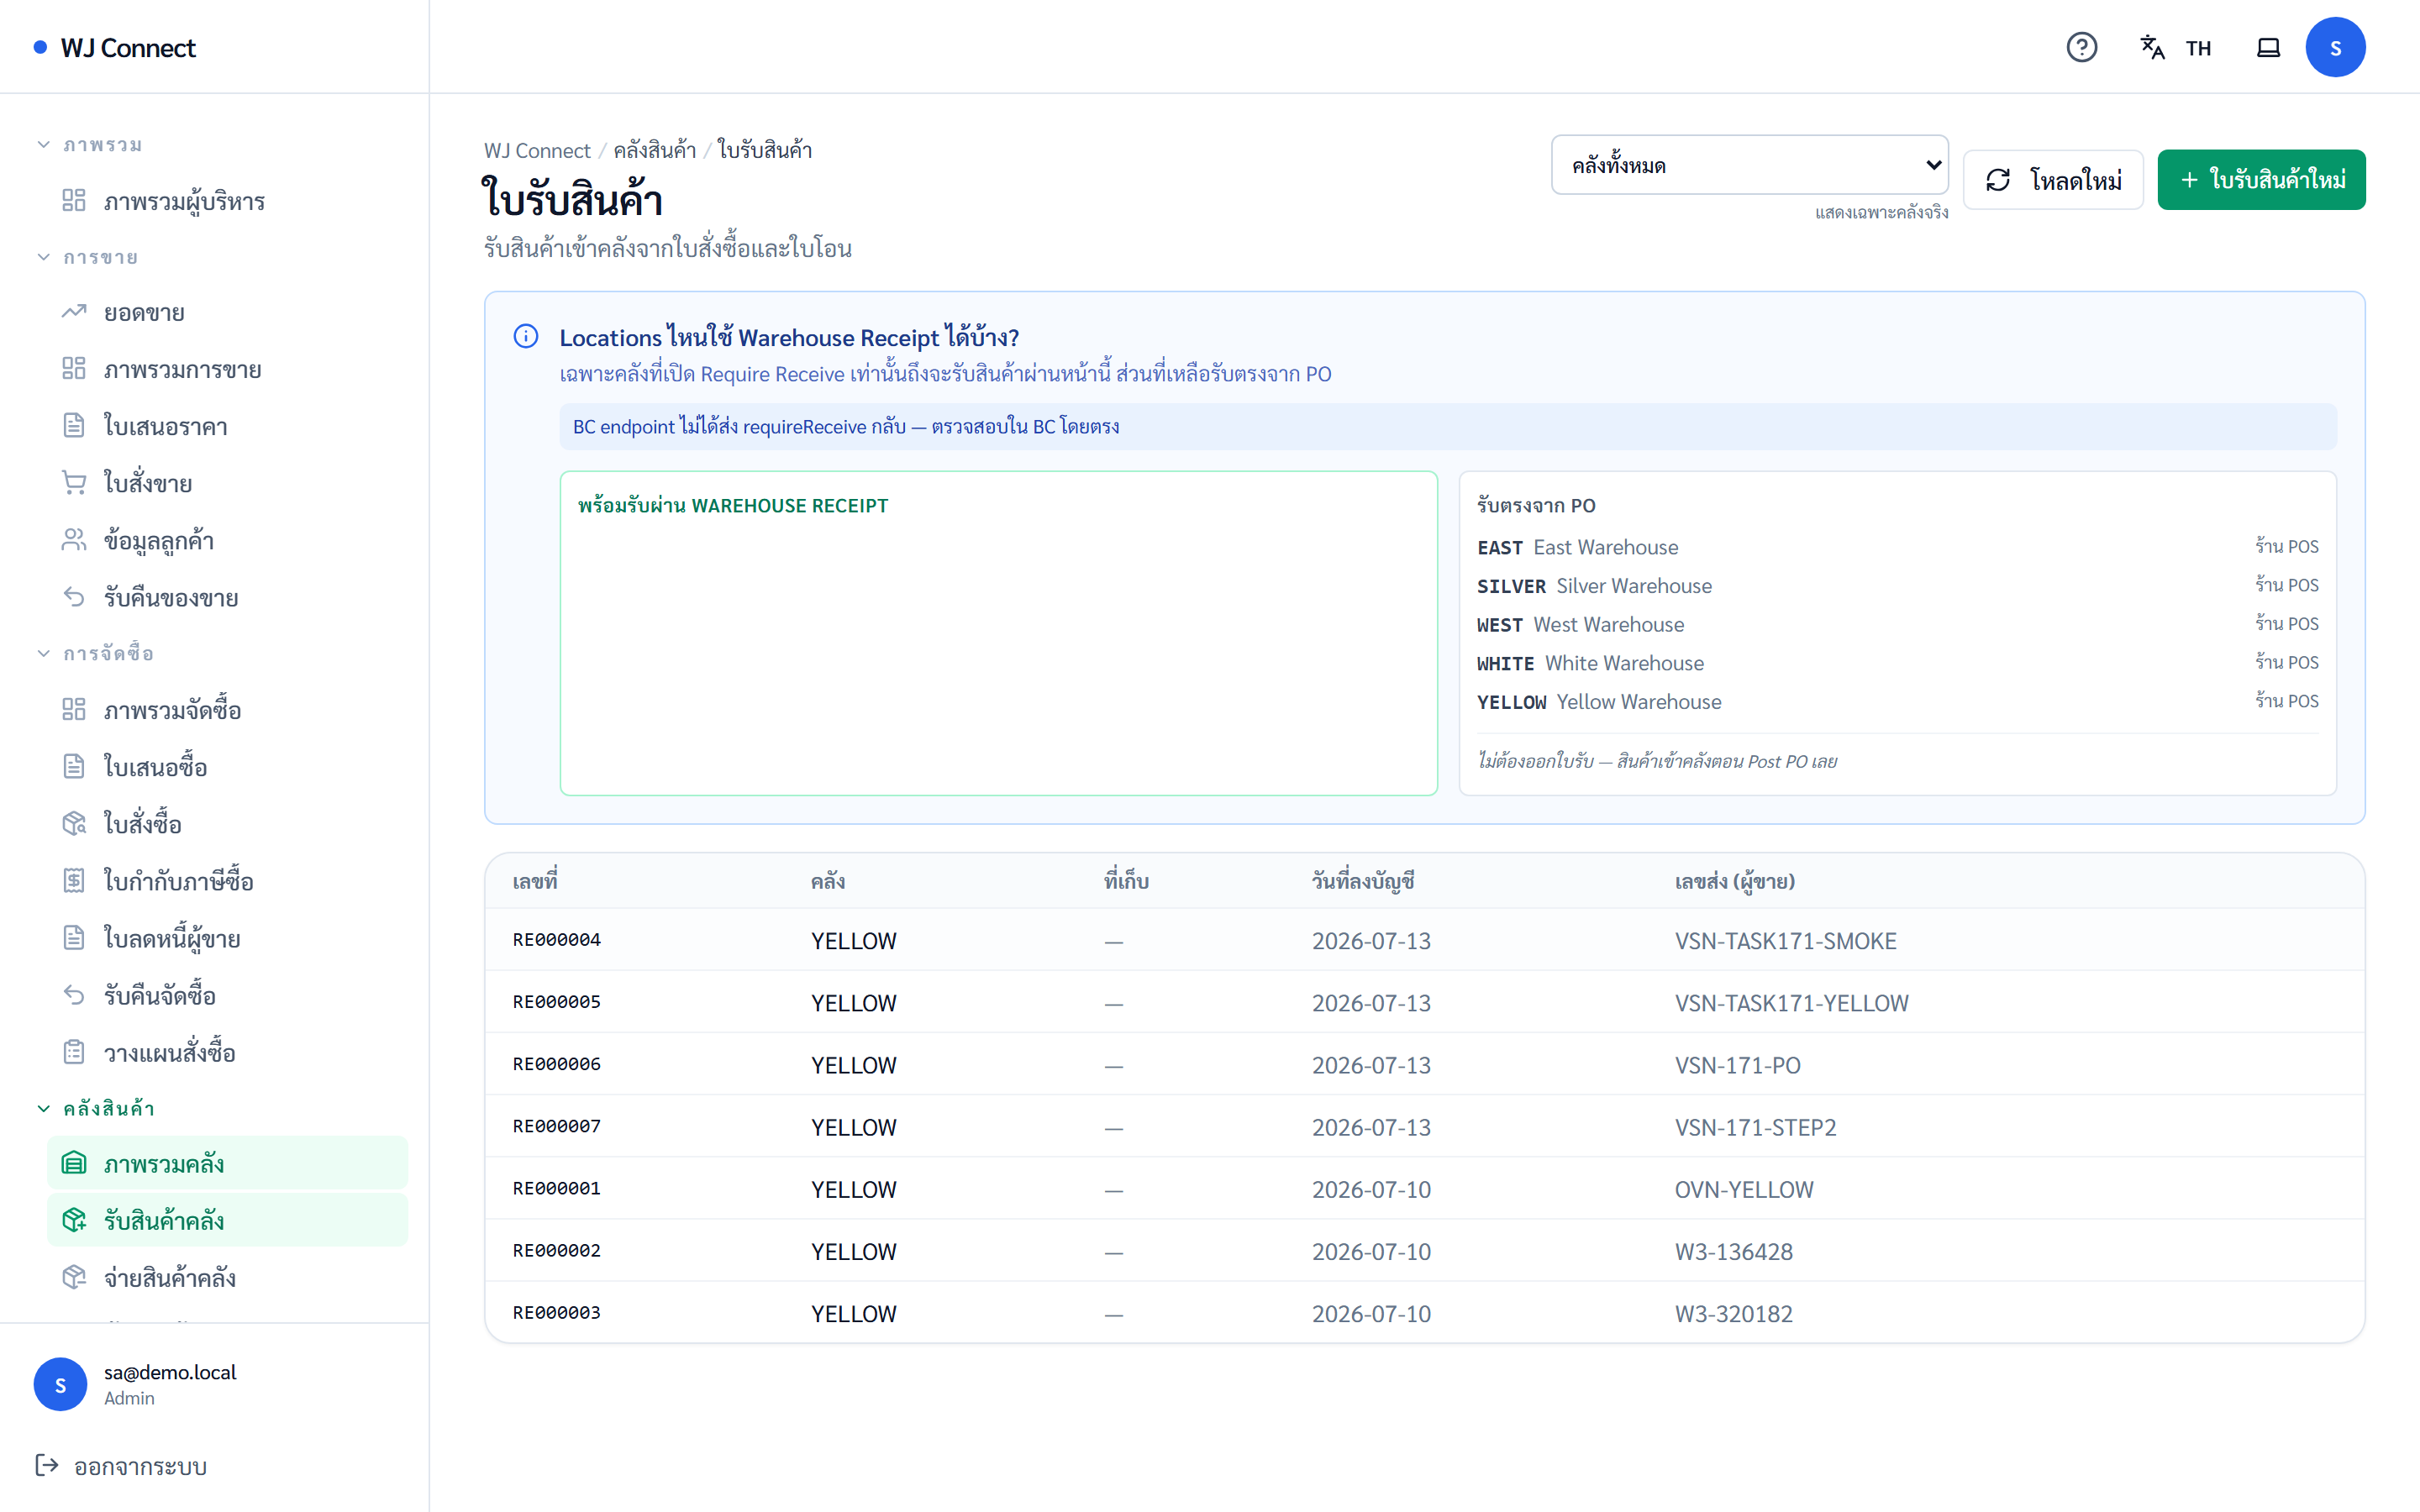Click the รับคืนของขาย return arrow icon
Image resolution: width=2420 pixels, height=1512 pixels.
74,597
